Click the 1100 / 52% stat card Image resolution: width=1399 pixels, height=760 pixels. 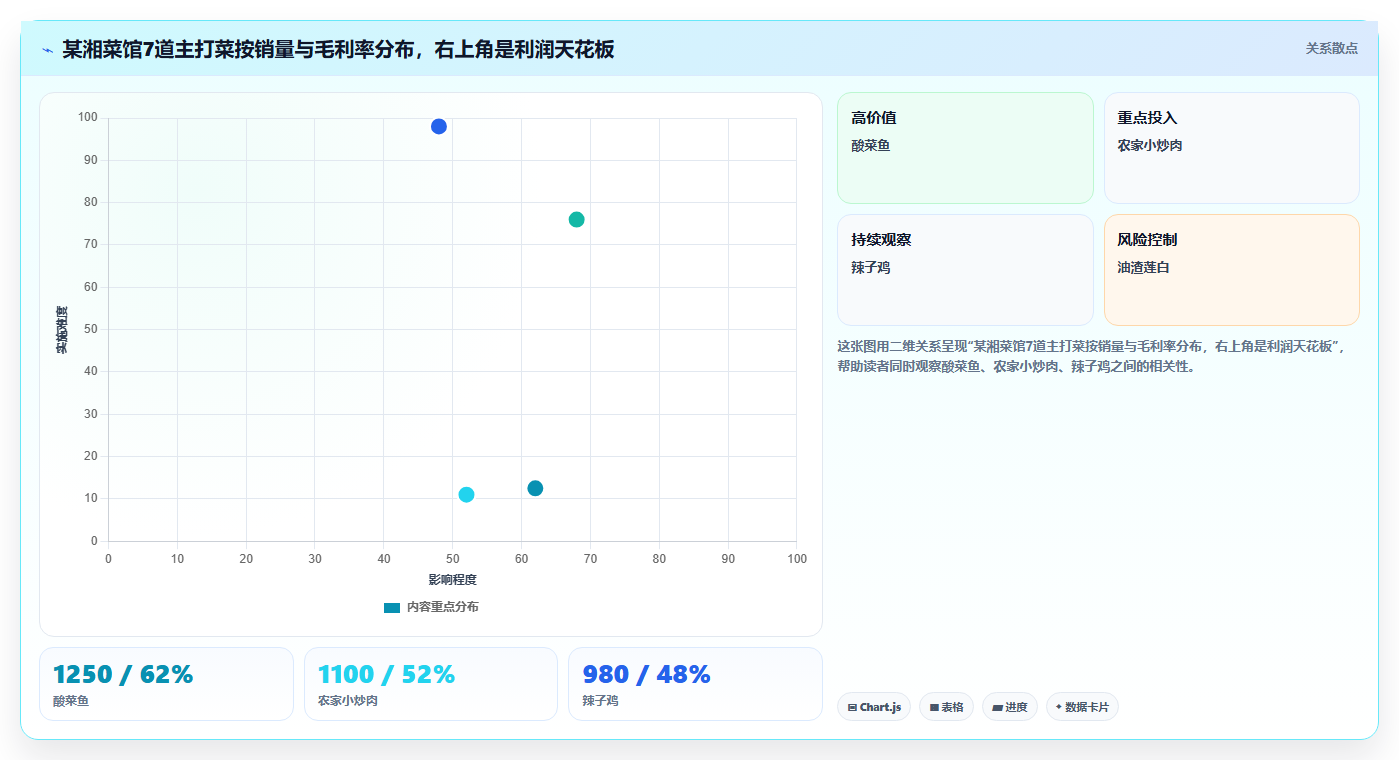click(431, 684)
